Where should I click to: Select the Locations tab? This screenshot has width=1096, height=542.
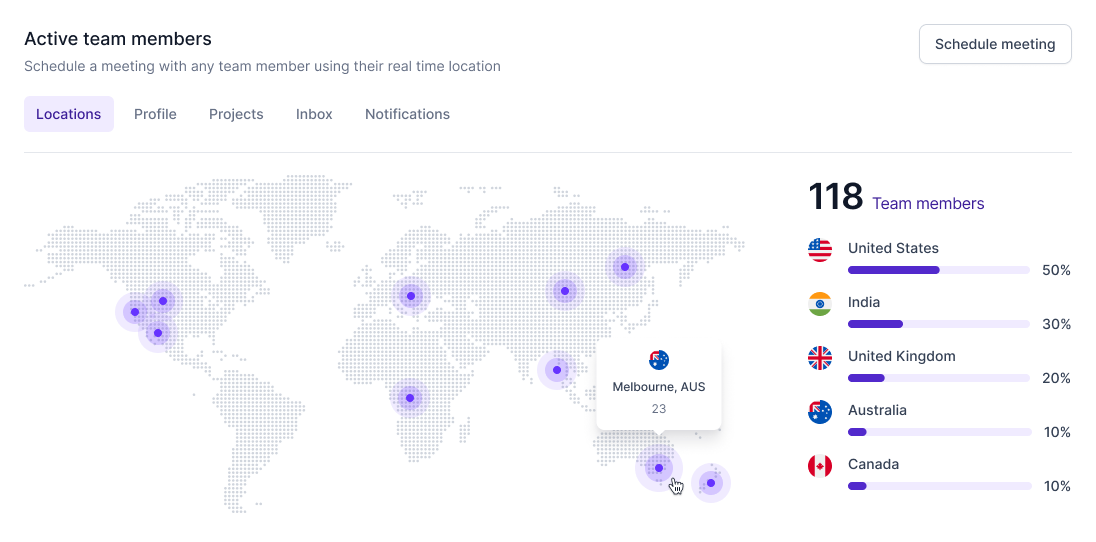(68, 114)
